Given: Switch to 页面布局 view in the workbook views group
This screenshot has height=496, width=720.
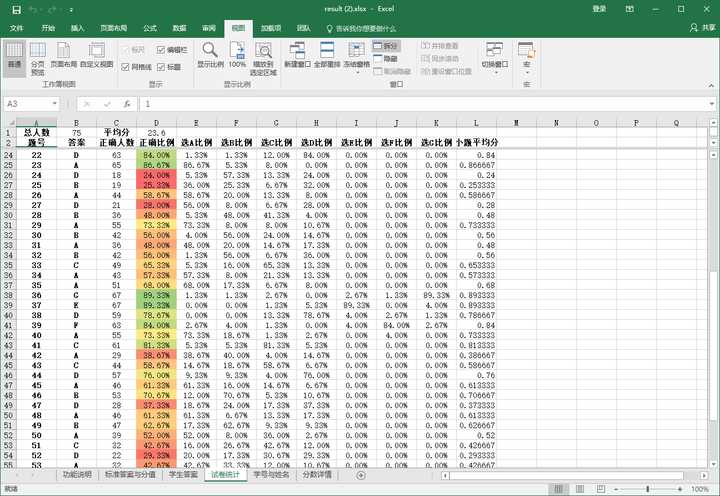Looking at the screenshot, I should (63, 55).
